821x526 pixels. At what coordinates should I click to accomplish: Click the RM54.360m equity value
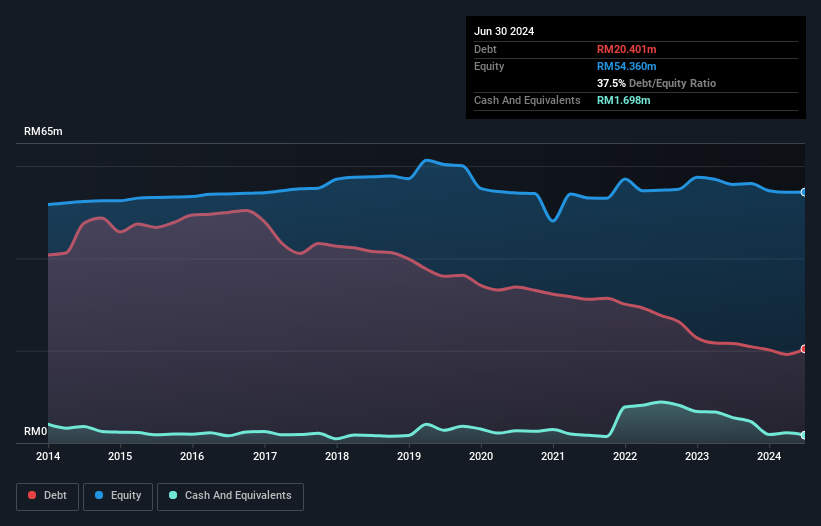point(626,66)
